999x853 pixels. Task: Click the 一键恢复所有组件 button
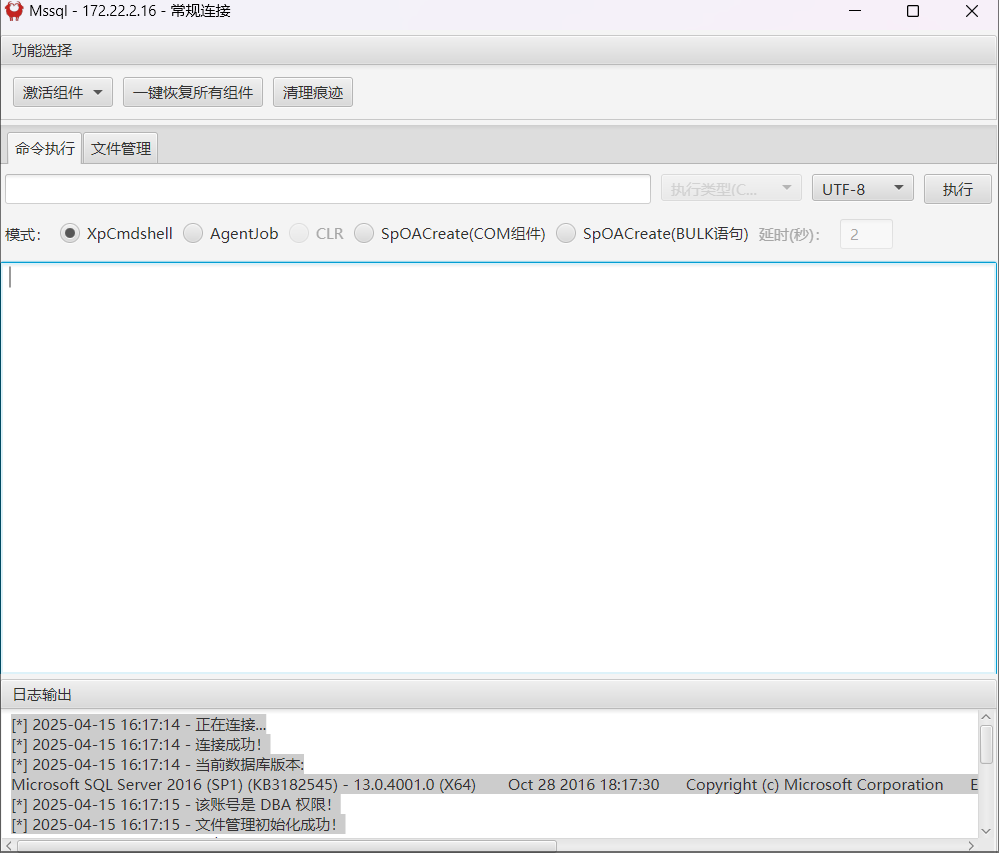(x=192, y=92)
